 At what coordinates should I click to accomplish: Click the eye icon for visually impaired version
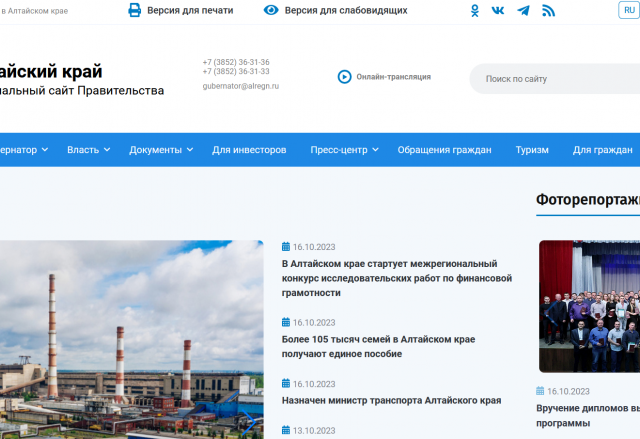click(271, 10)
